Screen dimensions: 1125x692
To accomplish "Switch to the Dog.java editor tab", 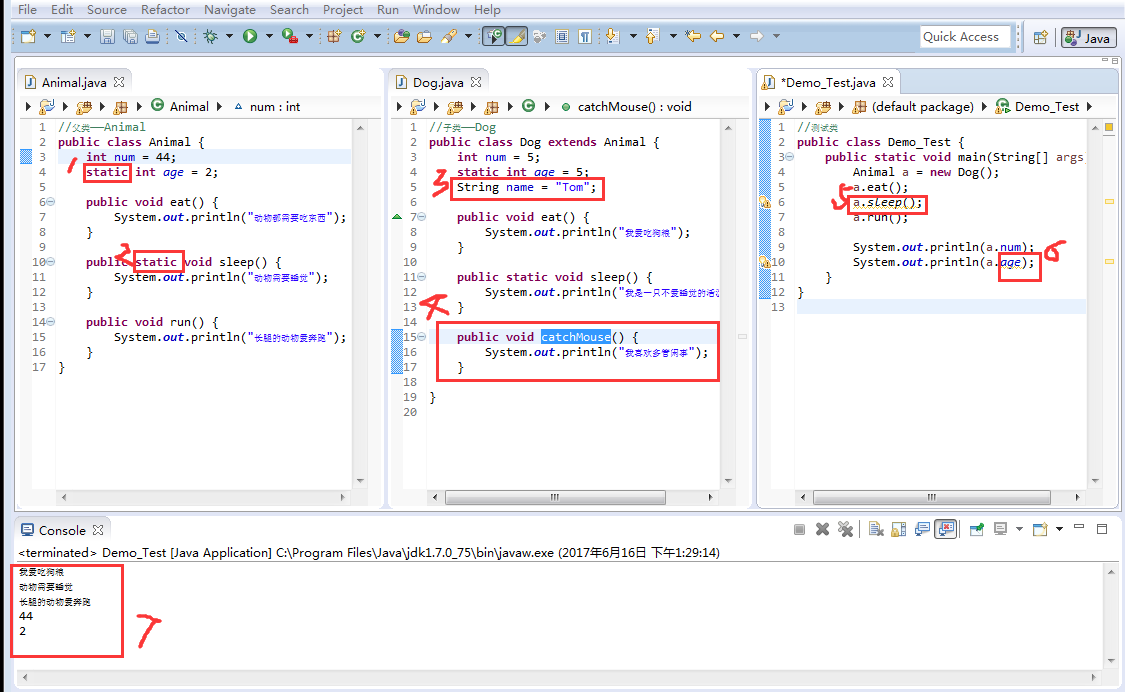I will coord(438,83).
